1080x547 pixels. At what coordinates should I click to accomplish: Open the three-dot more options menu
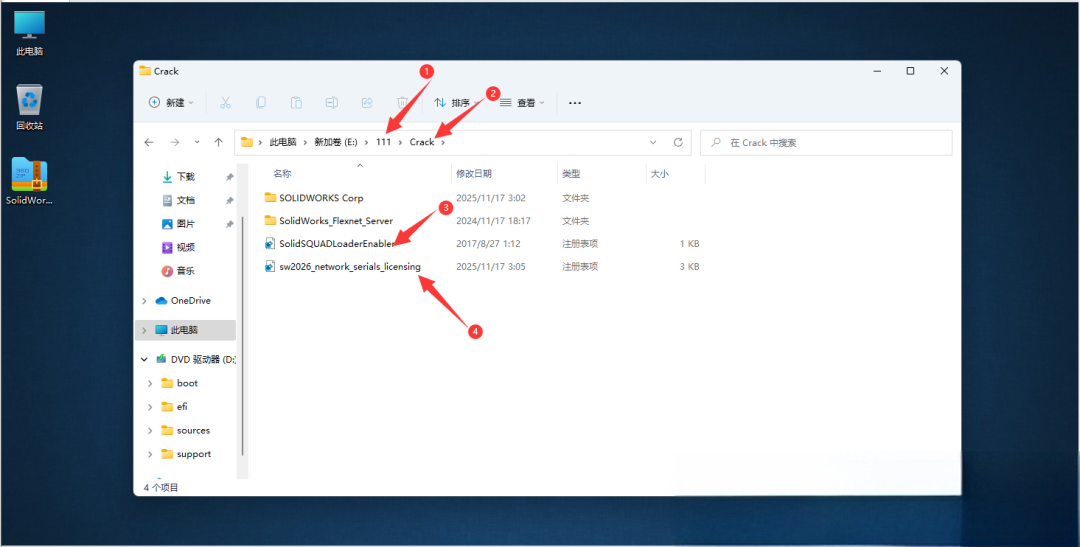point(574,103)
